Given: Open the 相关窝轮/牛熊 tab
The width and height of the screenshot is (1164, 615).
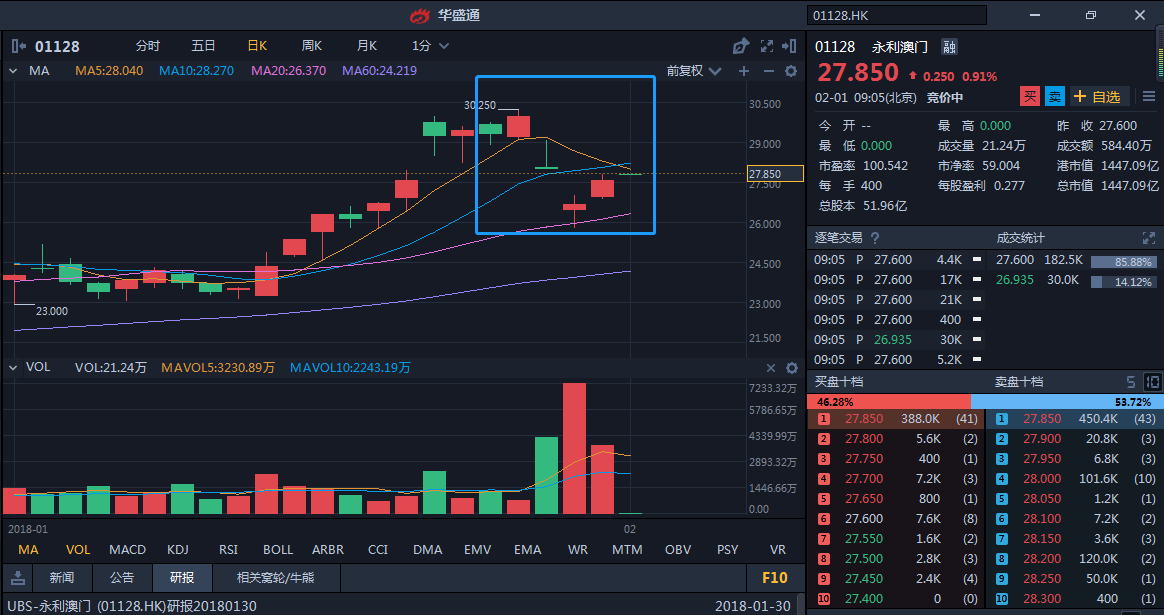Looking at the screenshot, I should 275,578.
